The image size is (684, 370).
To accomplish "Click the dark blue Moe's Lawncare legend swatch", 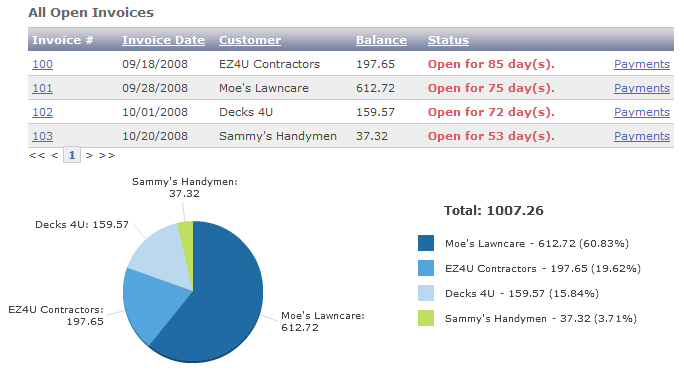I will click(x=426, y=243).
